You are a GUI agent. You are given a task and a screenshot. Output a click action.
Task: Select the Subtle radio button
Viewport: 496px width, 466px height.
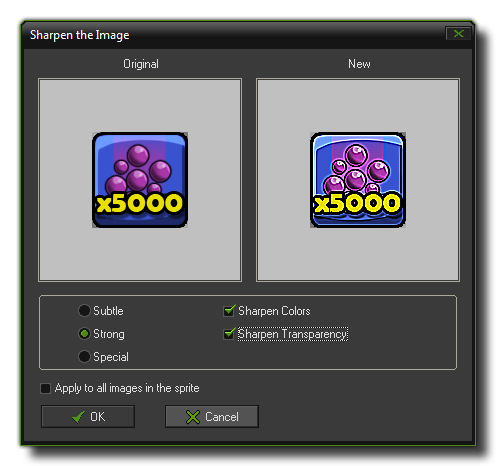click(x=84, y=310)
